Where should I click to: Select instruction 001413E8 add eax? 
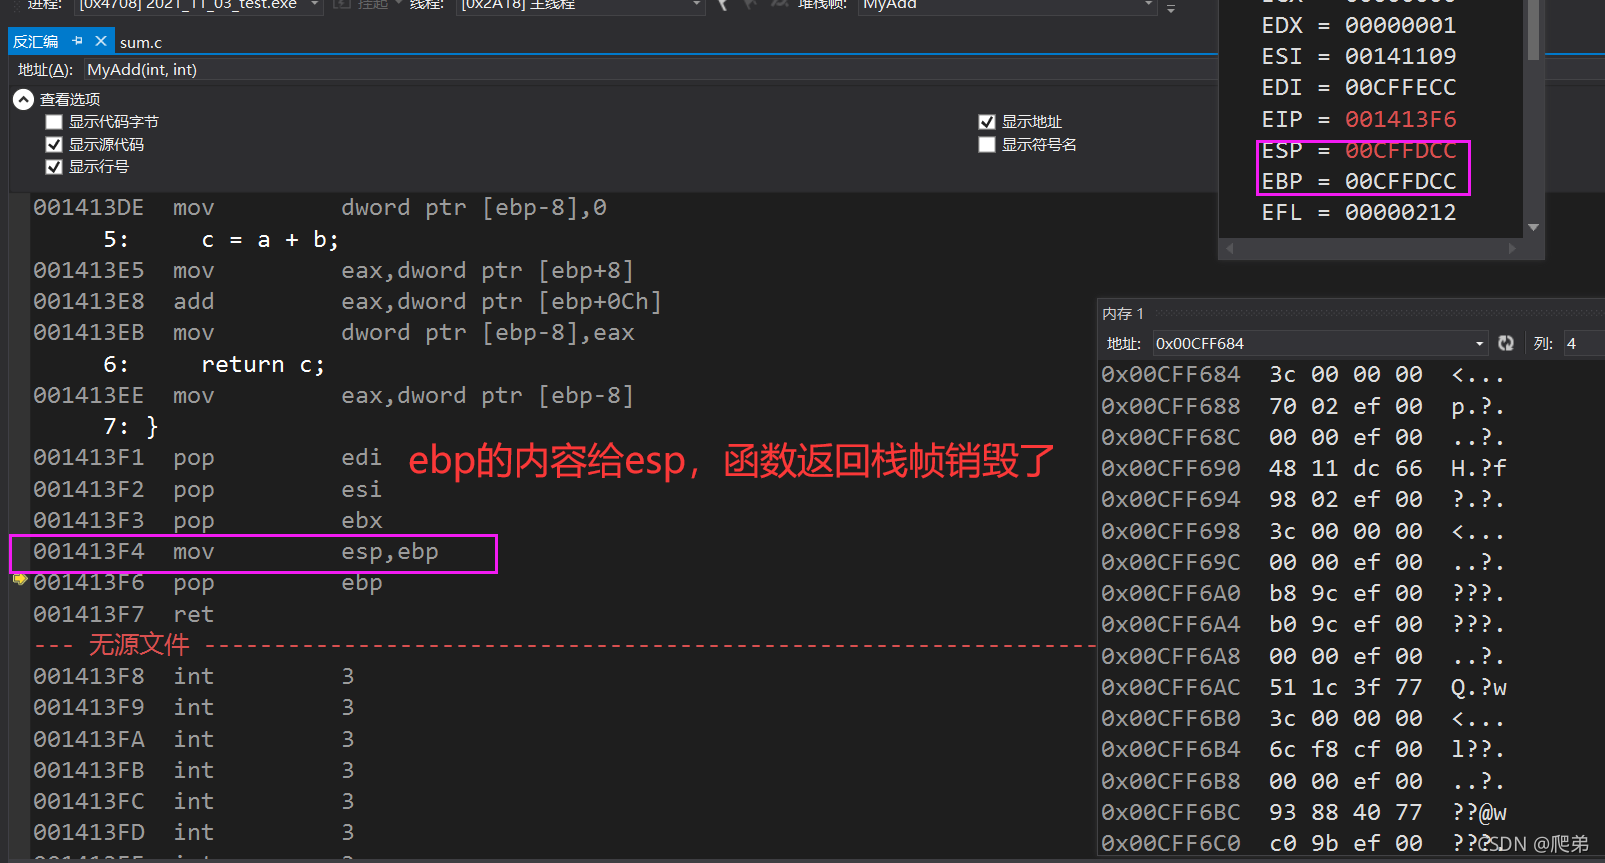[x=347, y=302]
